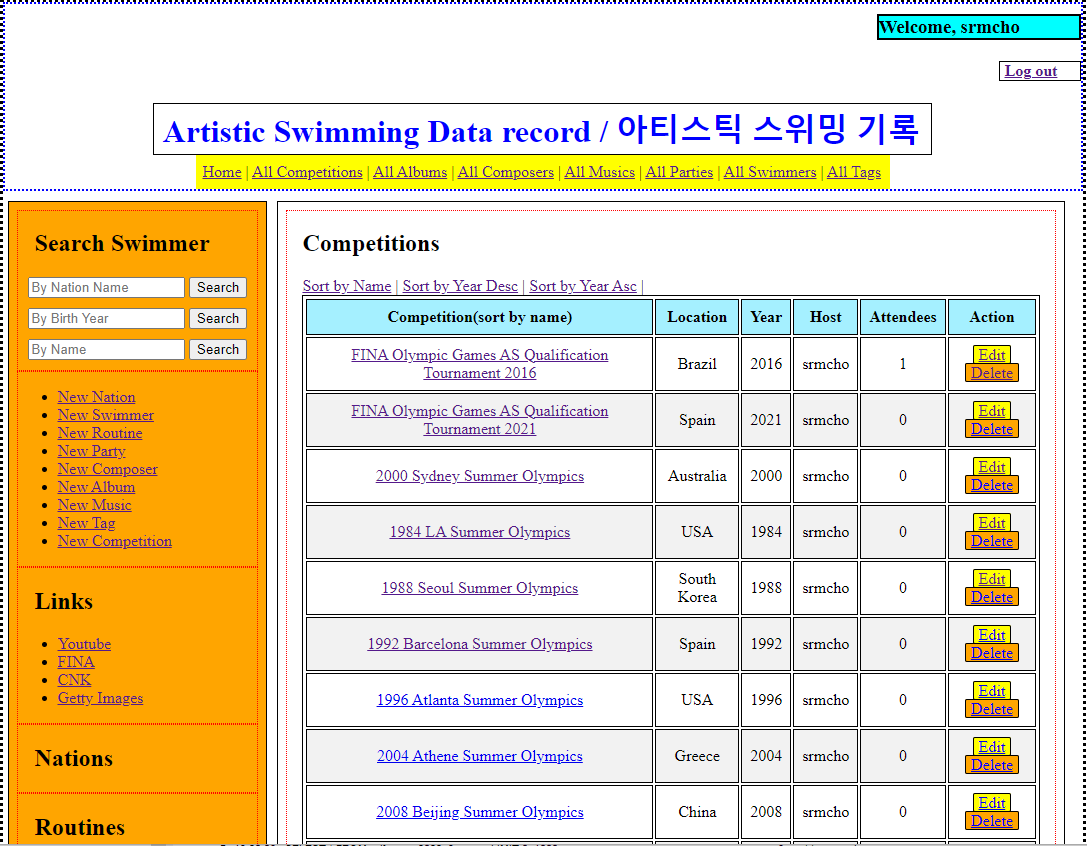
Task: Log out of the srmcho account
Action: pos(1030,71)
